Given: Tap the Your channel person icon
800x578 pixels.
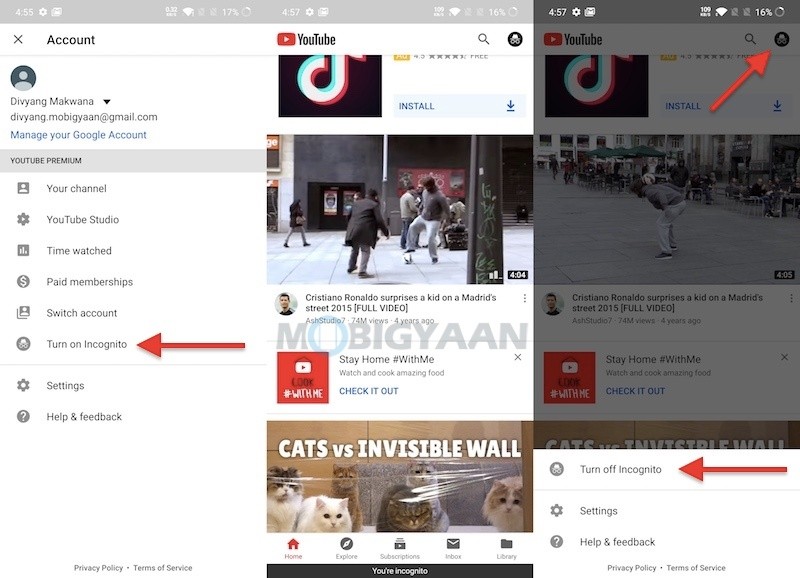Looking at the screenshot, I should (23, 188).
